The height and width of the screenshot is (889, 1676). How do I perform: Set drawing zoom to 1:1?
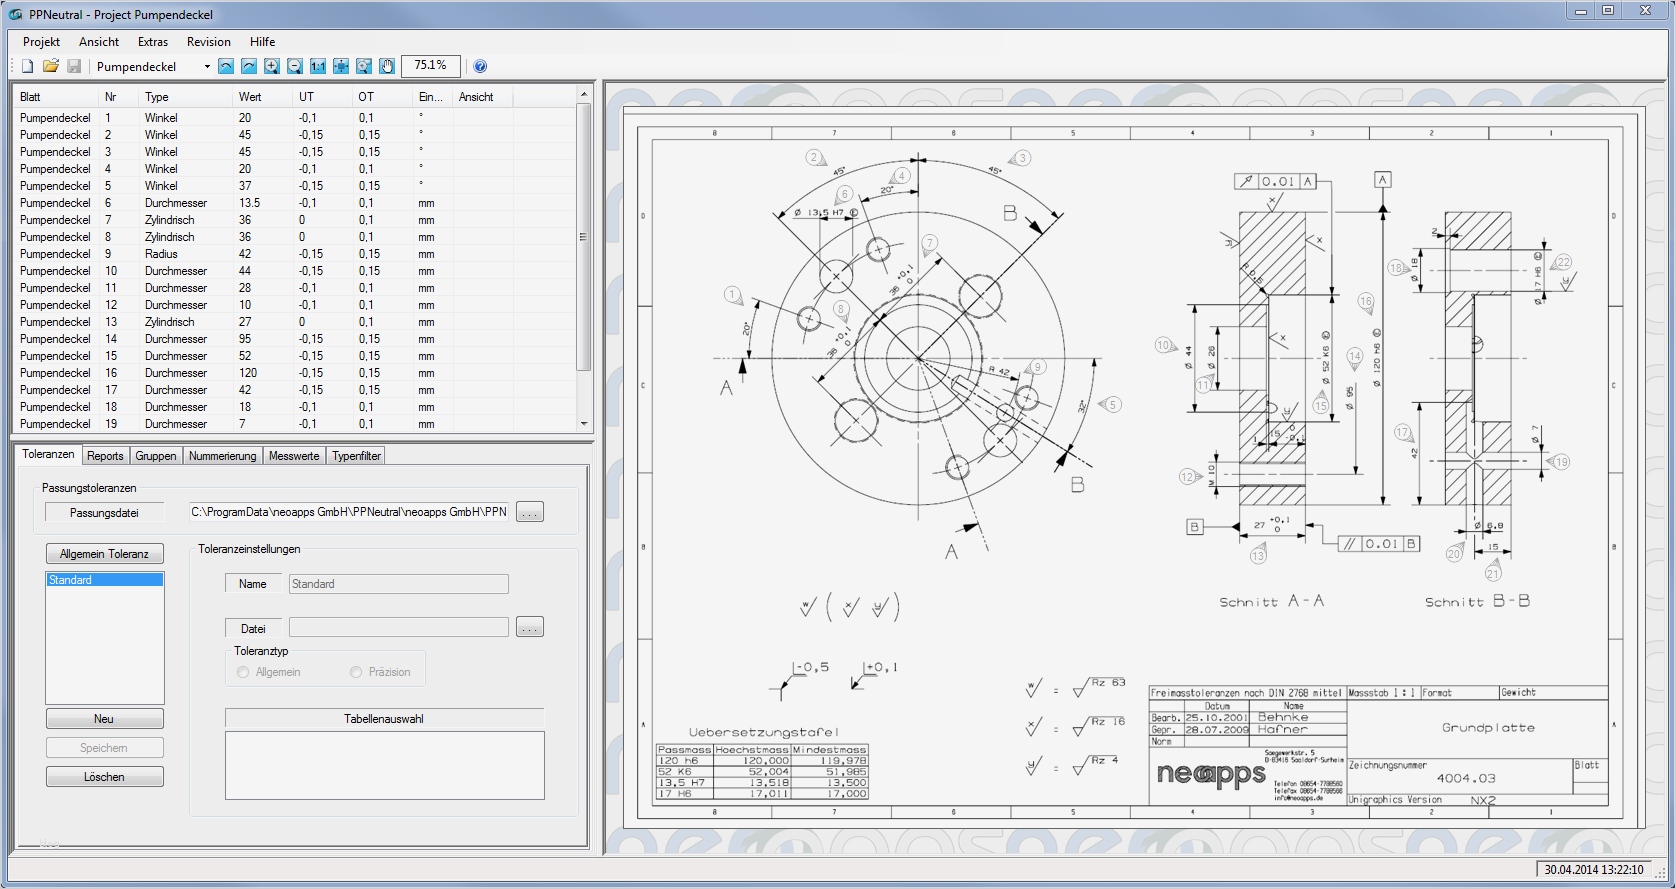click(x=318, y=66)
